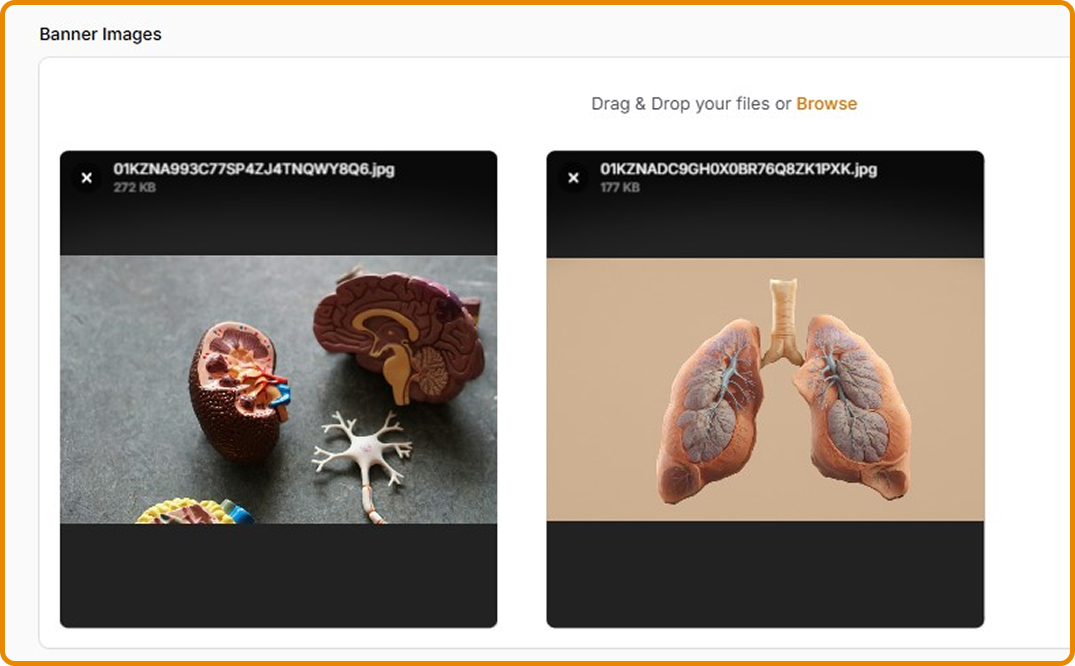Click the yellow model at the photo's bottom edge
This screenshot has height=666, width=1075.
tap(195, 512)
